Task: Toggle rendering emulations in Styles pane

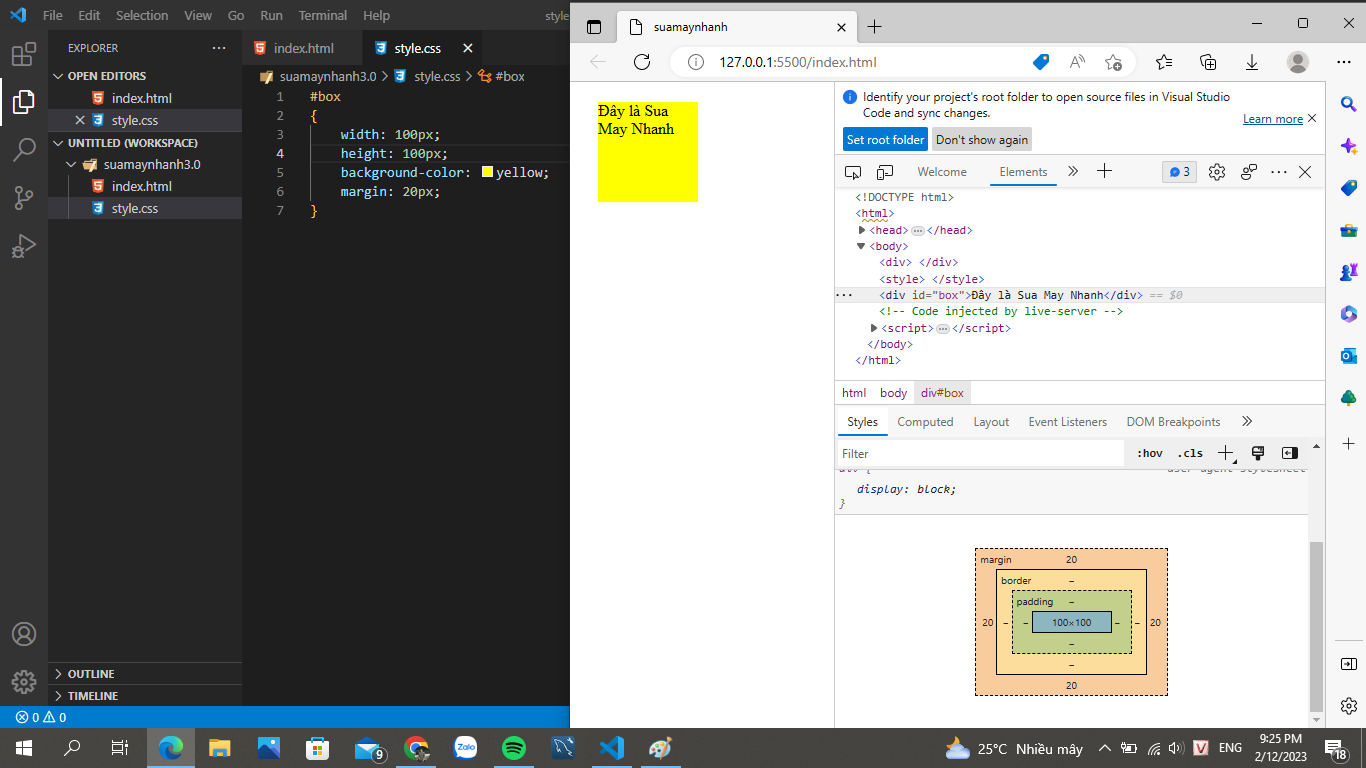Action: pos(1258,453)
